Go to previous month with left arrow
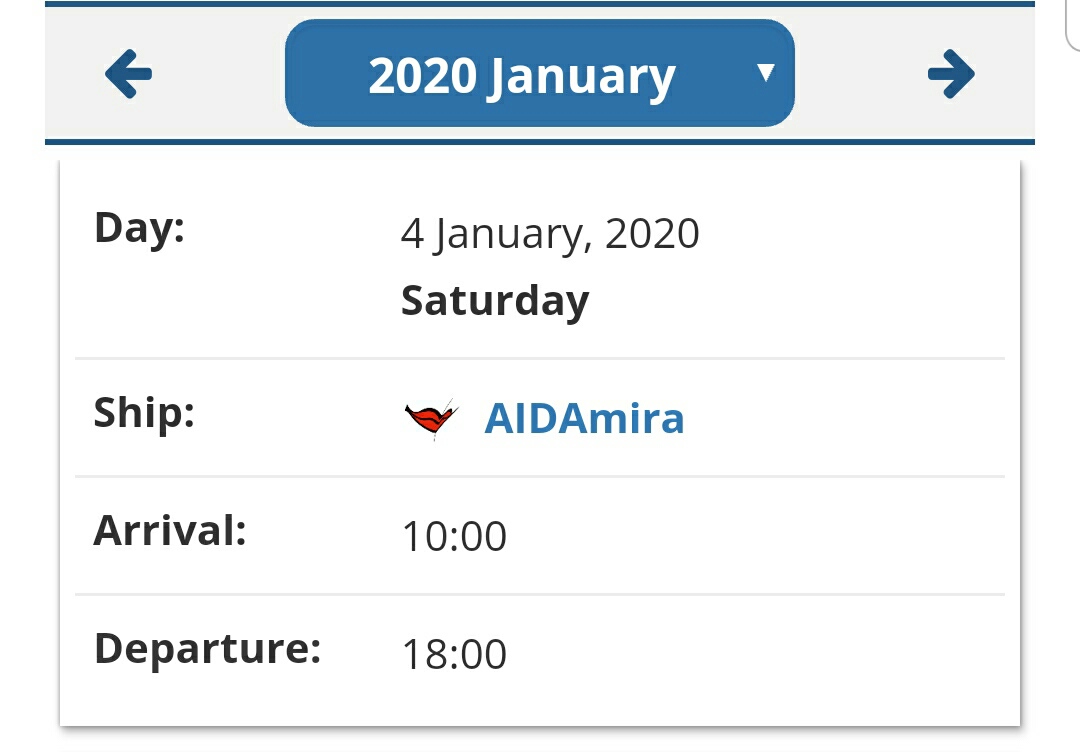This screenshot has height=752, width=1080. 129,74
